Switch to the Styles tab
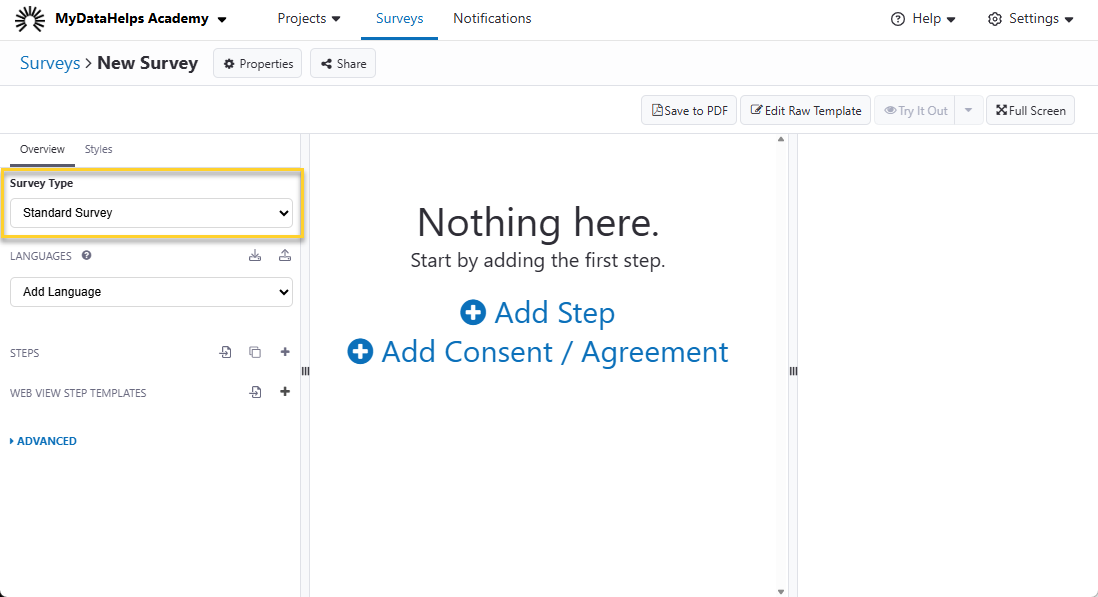Viewport: 1098px width, 597px height. pyautogui.click(x=98, y=149)
